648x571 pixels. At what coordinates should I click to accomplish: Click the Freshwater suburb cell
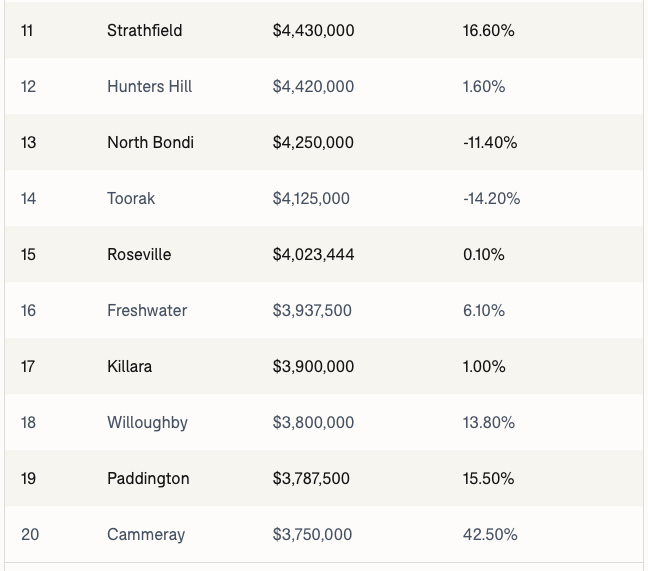147,311
